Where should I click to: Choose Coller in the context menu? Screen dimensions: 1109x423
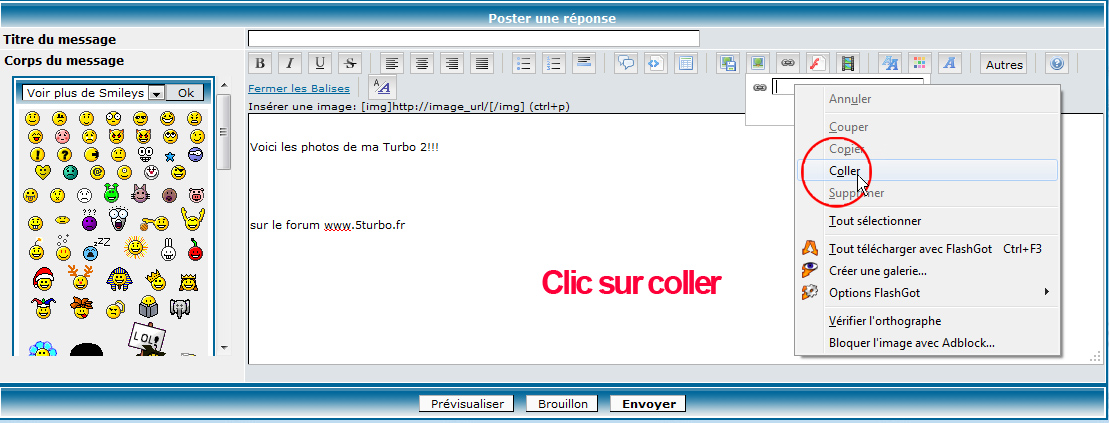(x=927, y=170)
